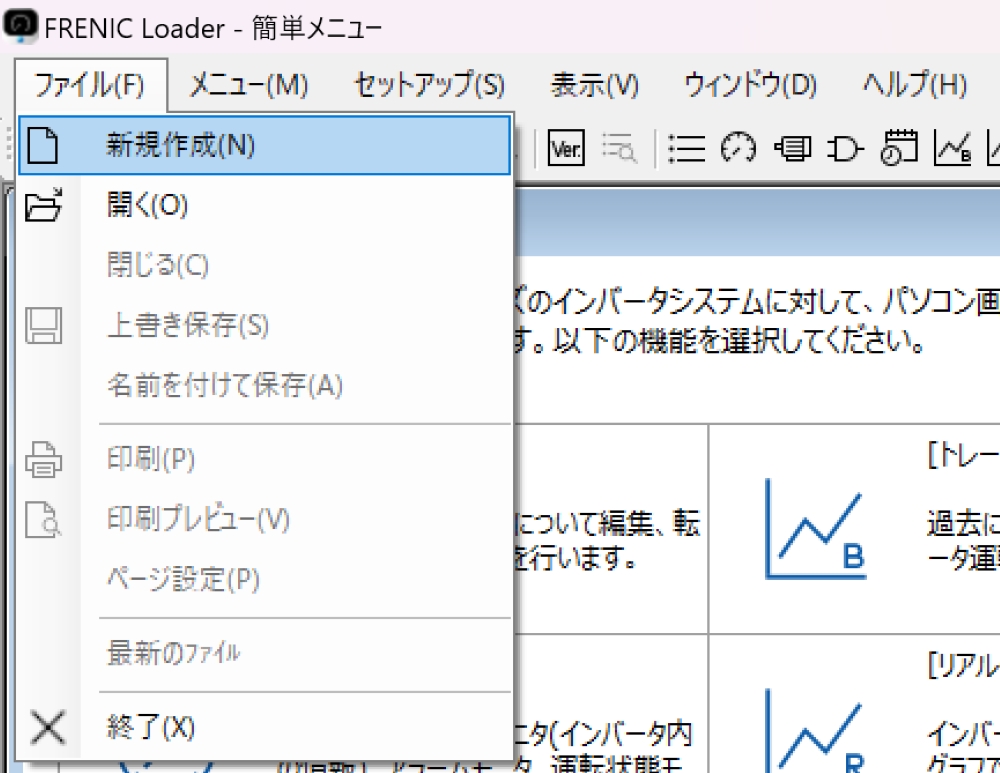This screenshot has width=1000, height=773.
Task: Select 新規作成(N) from the File menu
Action: pyautogui.click(x=265, y=145)
